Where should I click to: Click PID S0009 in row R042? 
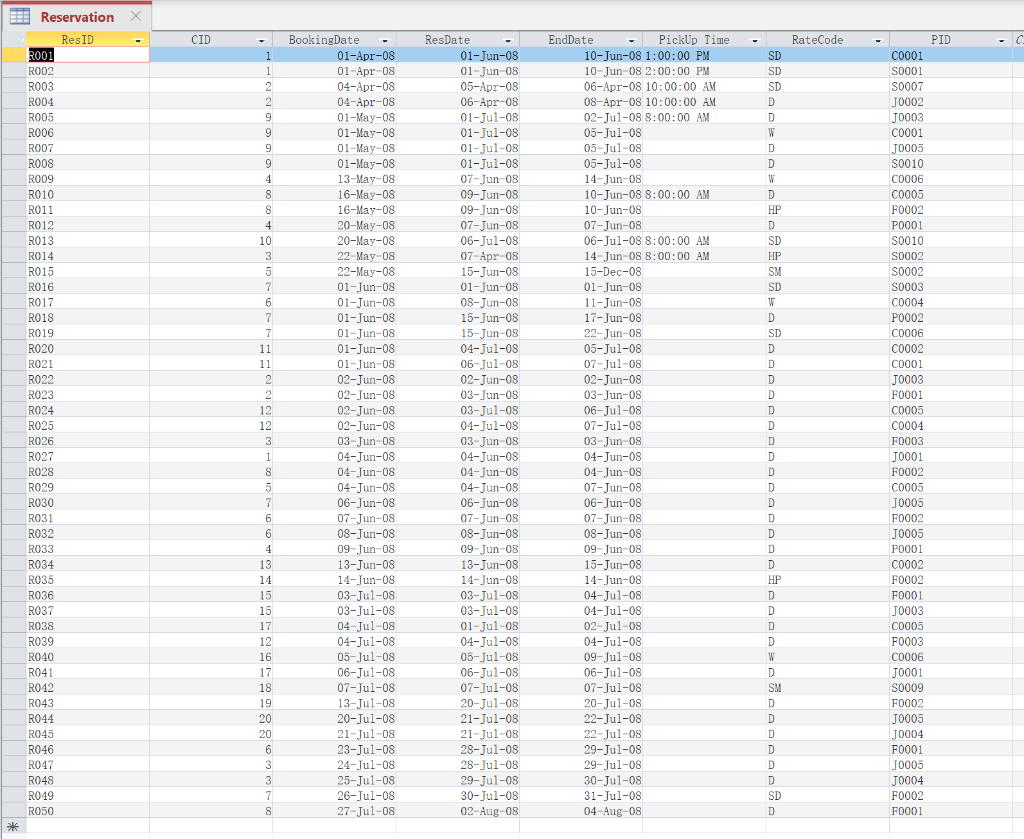tap(952, 688)
